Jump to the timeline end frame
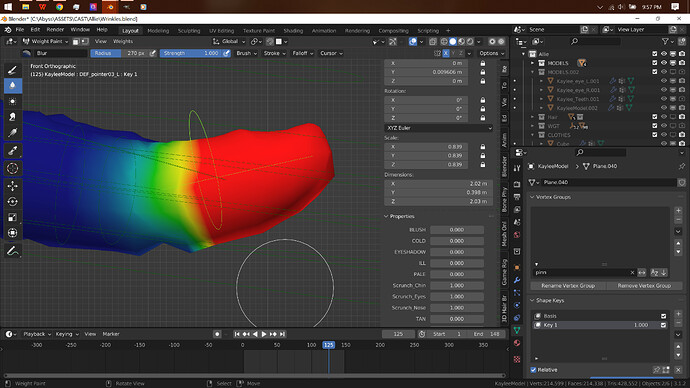Viewport: 690px width, 388px height. click(283, 334)
